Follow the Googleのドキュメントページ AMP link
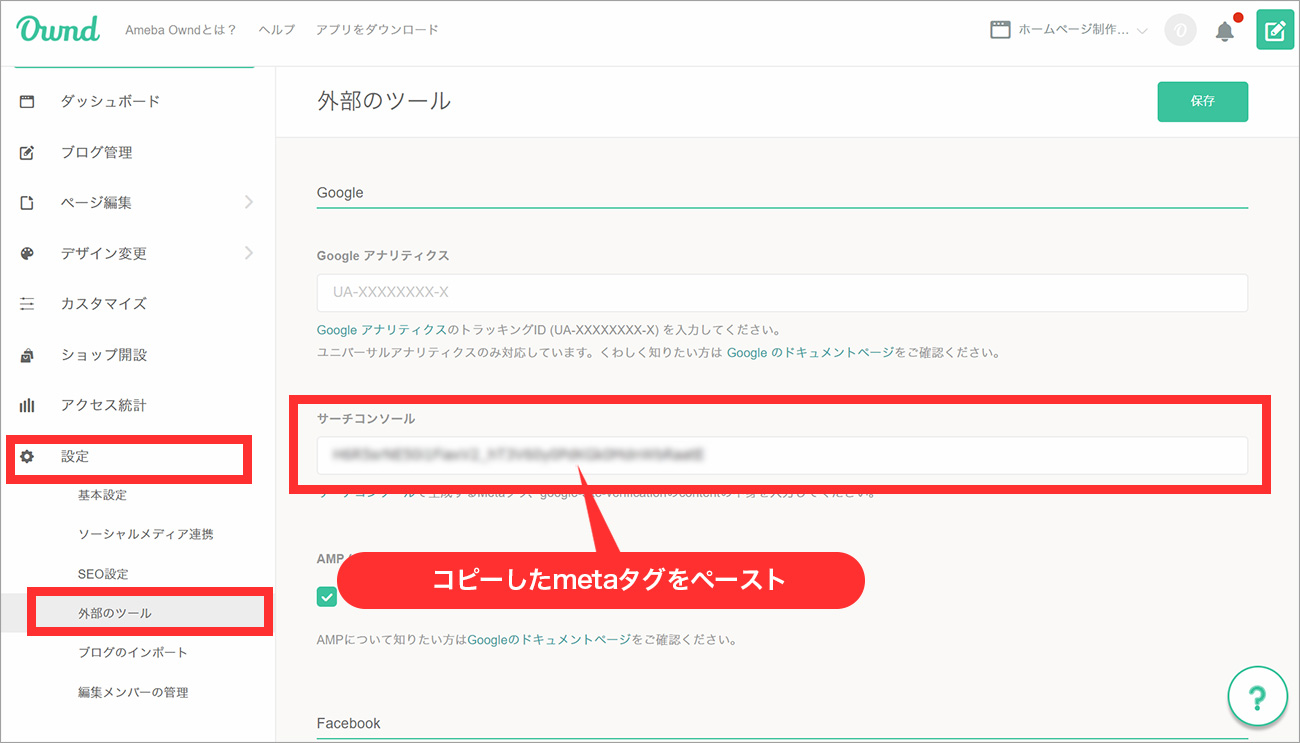The width and height of the screenshot is (1300, 743). pyautogui.click(x=549, y=639)
